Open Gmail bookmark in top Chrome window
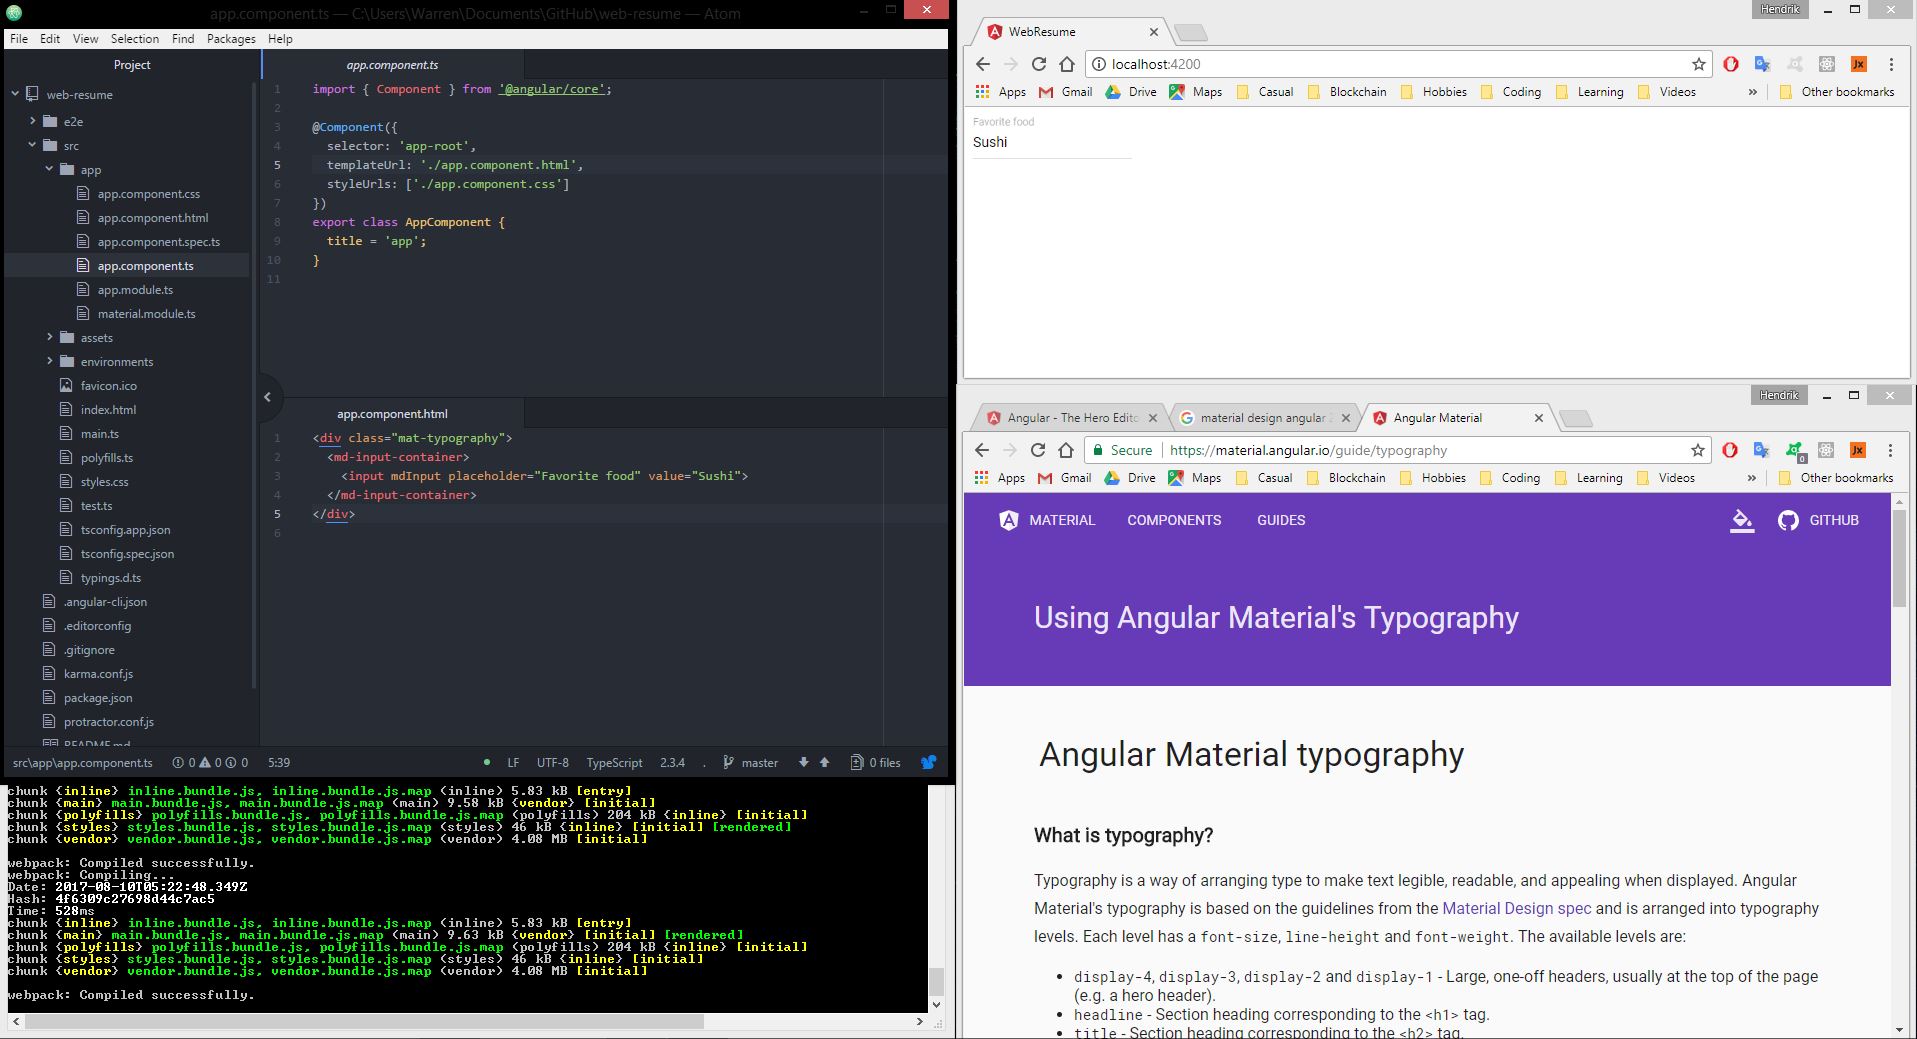This screenshot has width=1917, height=1039. point(1065,91)
